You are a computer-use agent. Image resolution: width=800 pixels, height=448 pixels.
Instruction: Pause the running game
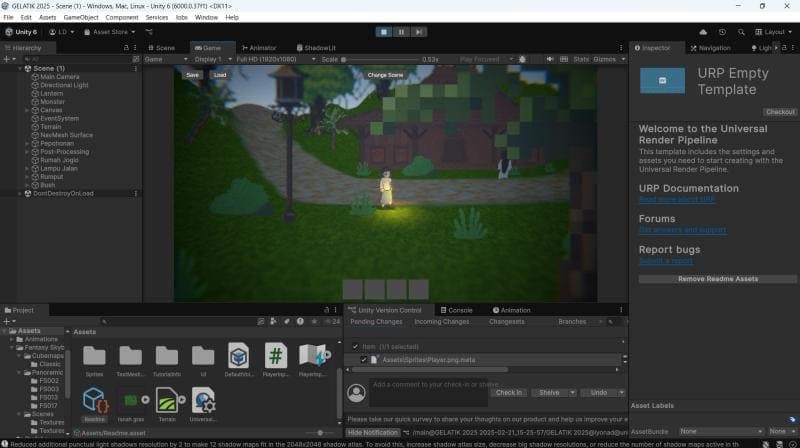tap(401, 32)
